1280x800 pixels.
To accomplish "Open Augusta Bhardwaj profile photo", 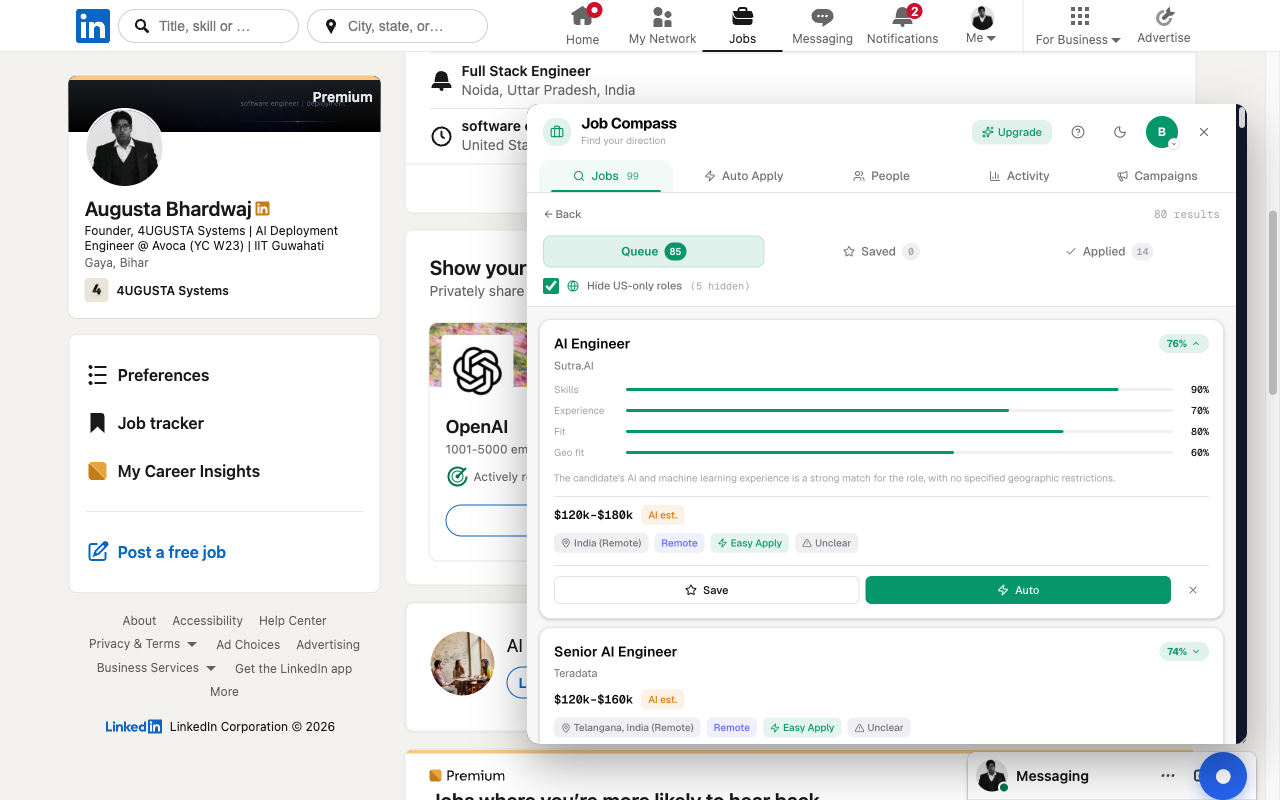I will pyautogui.click(x=125, y=148).
